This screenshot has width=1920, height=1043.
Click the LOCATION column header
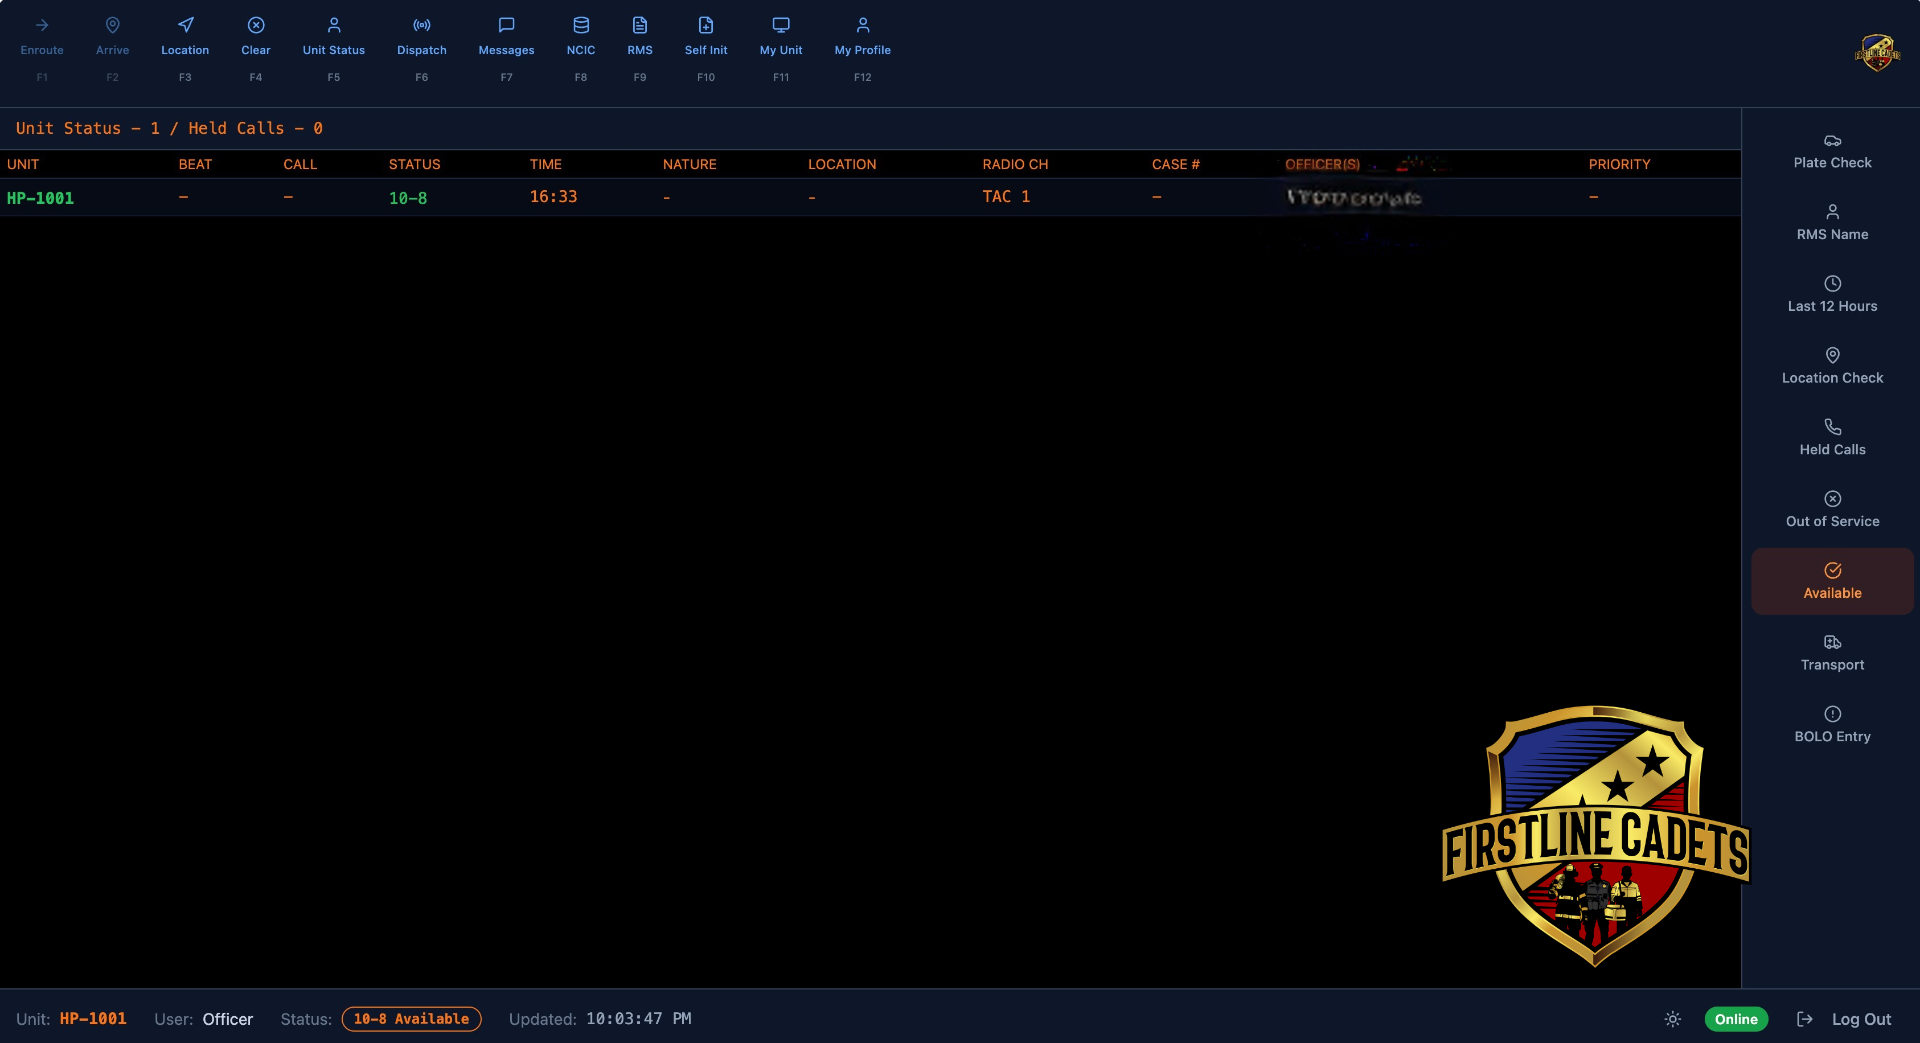coord(842,164)
